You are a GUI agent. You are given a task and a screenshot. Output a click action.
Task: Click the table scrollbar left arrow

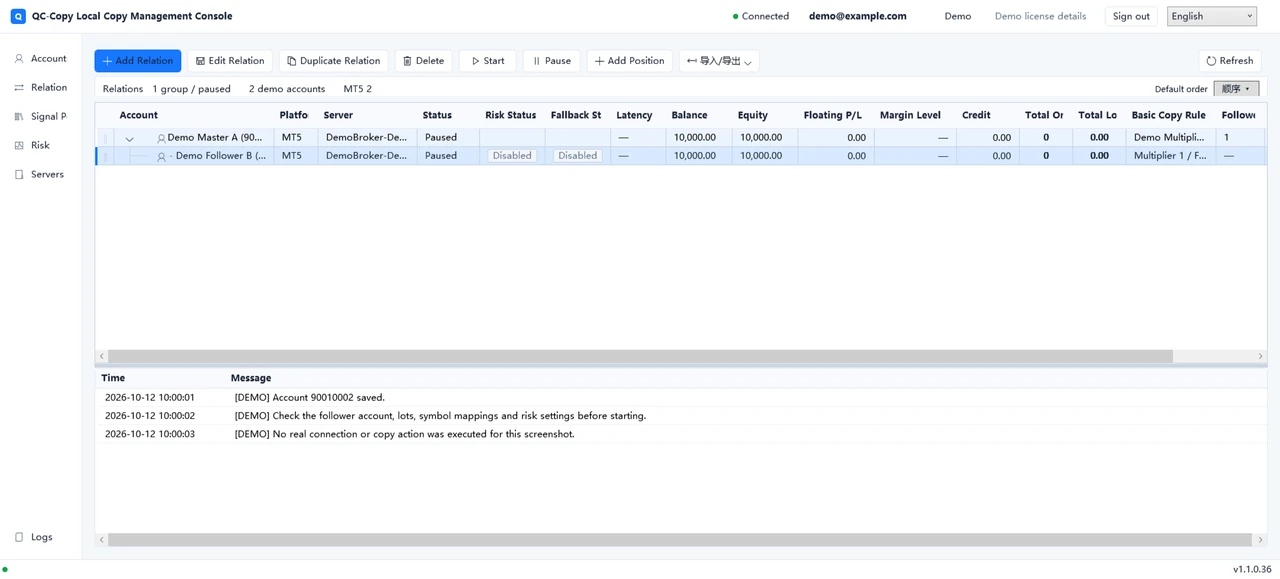tap(101, 356)
